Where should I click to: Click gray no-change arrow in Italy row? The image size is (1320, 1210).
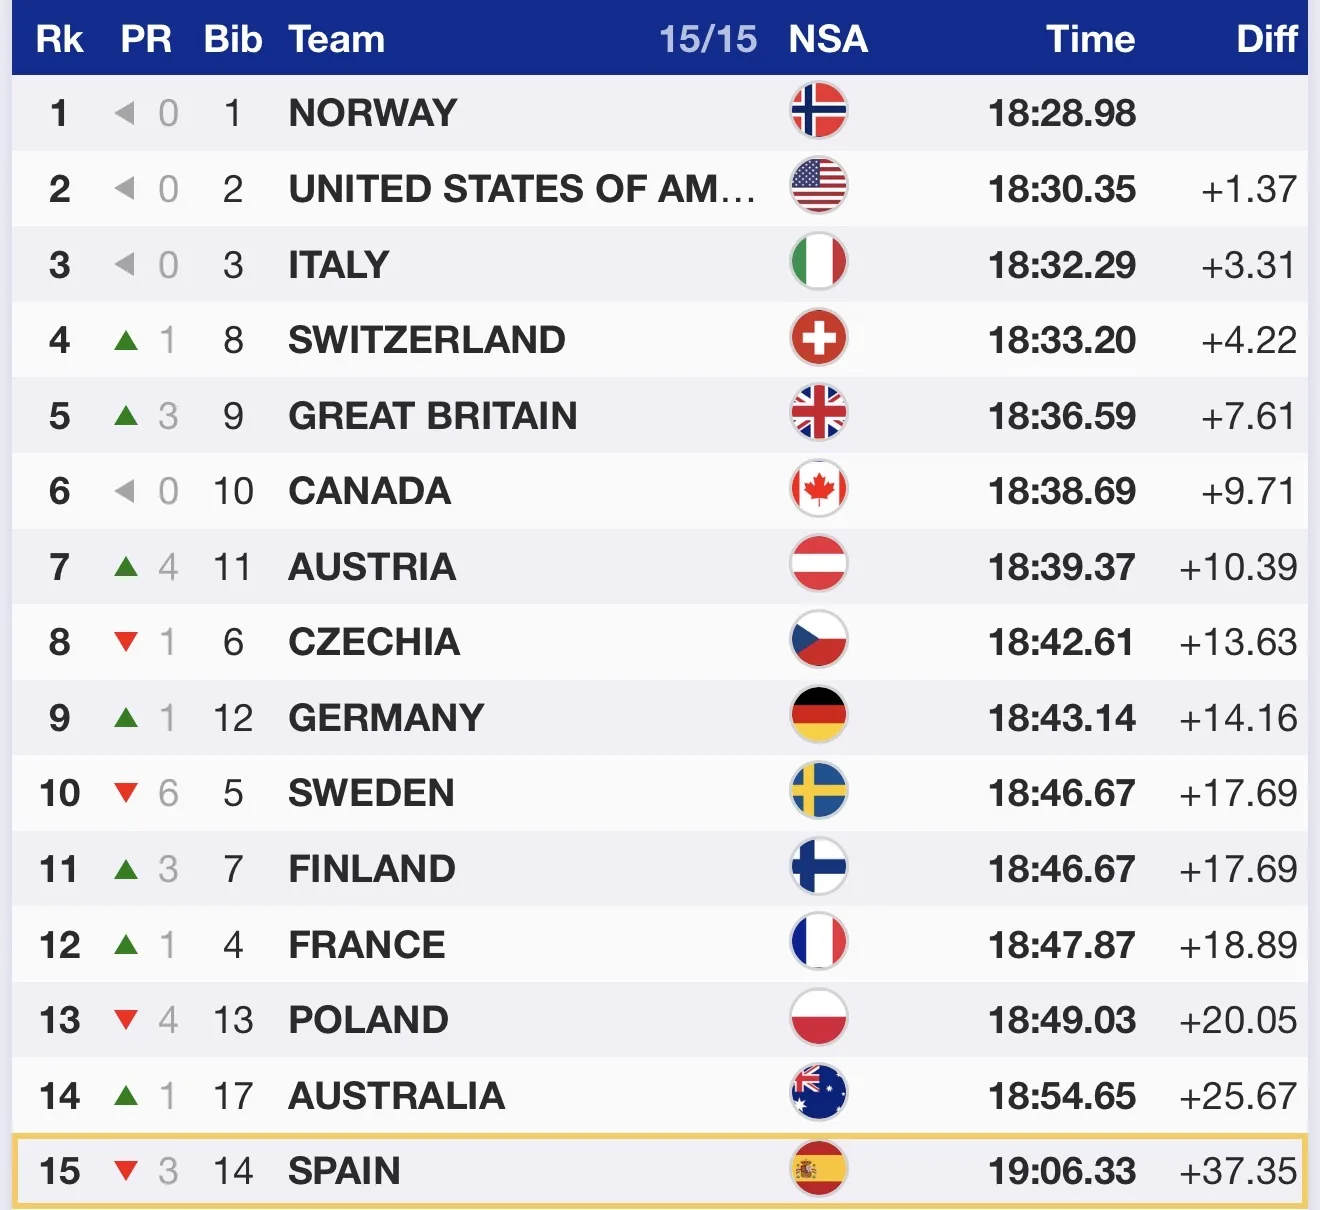coord(125,265)
